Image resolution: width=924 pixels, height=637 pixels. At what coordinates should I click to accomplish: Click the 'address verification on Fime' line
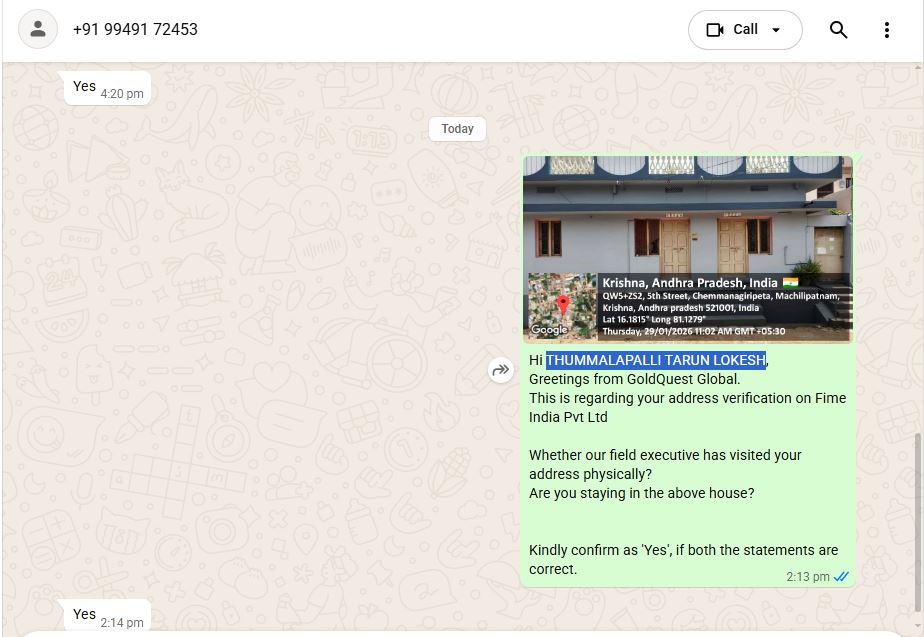pyautogui.click(x=687, y=398)
